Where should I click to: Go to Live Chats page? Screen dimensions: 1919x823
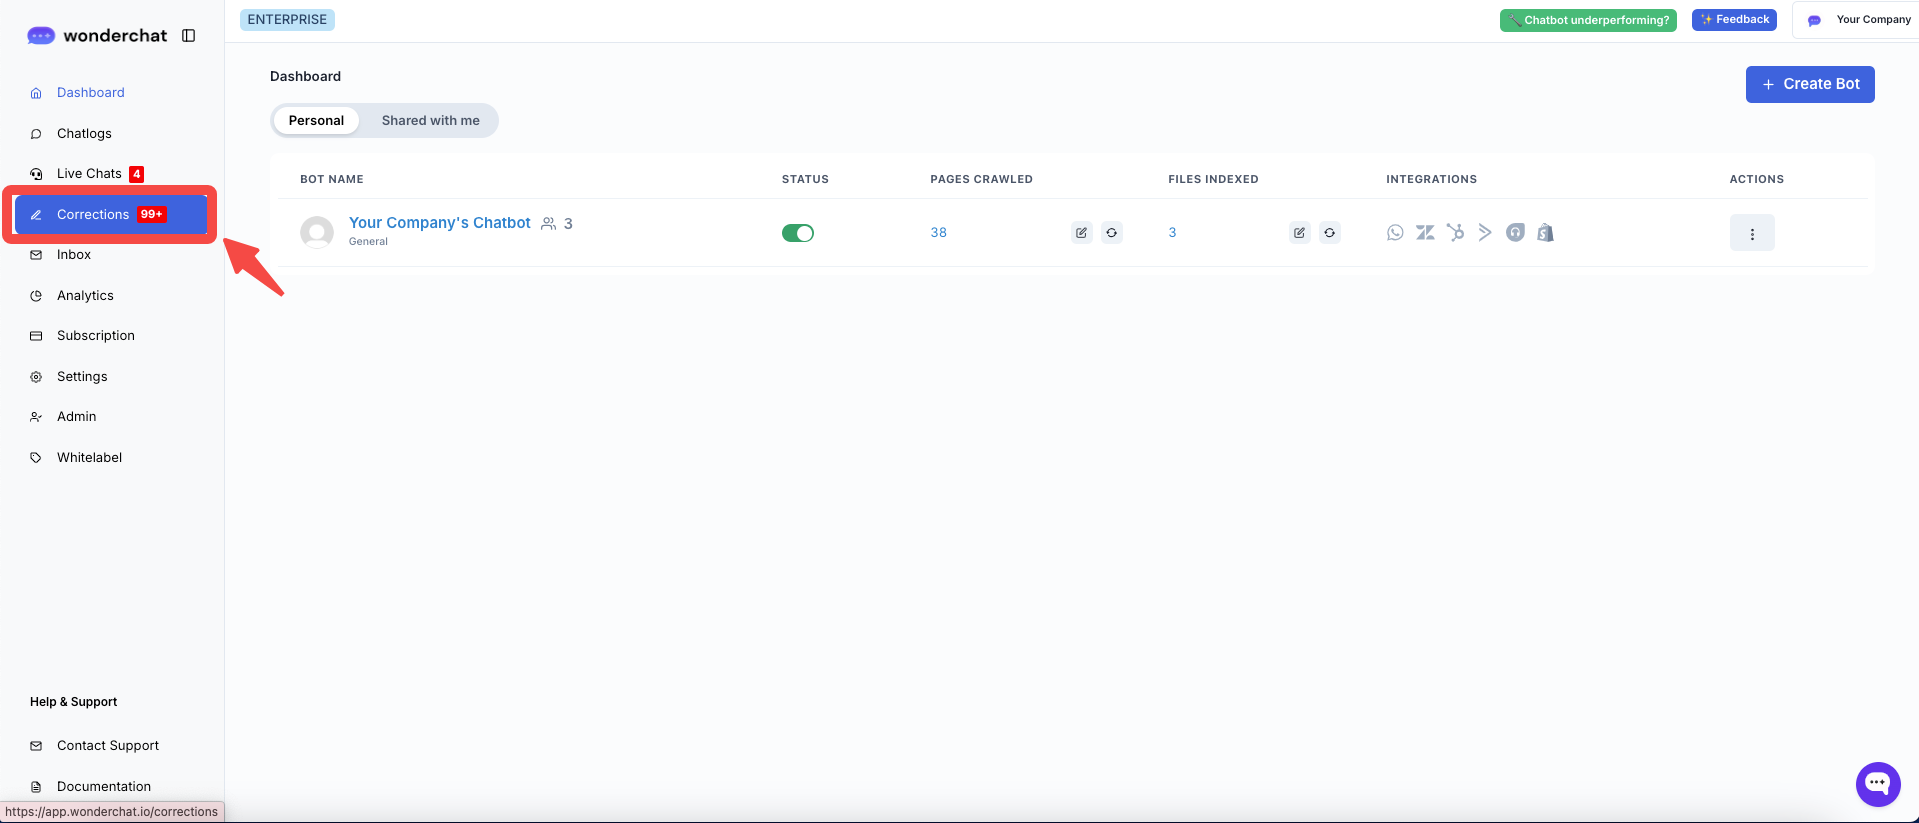click(x=89, y=174)
